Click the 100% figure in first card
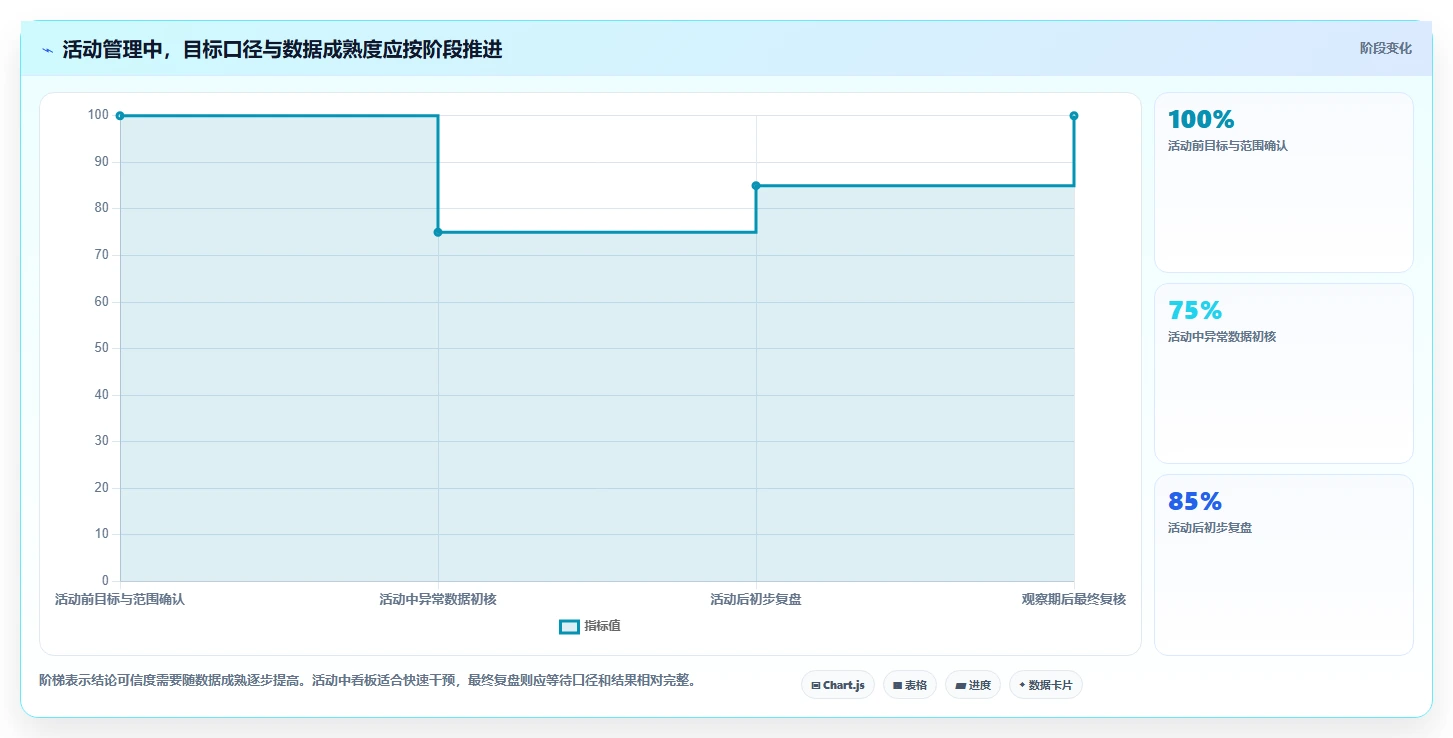This screenshot has height=738, width=1453. tap(1201, 120)
